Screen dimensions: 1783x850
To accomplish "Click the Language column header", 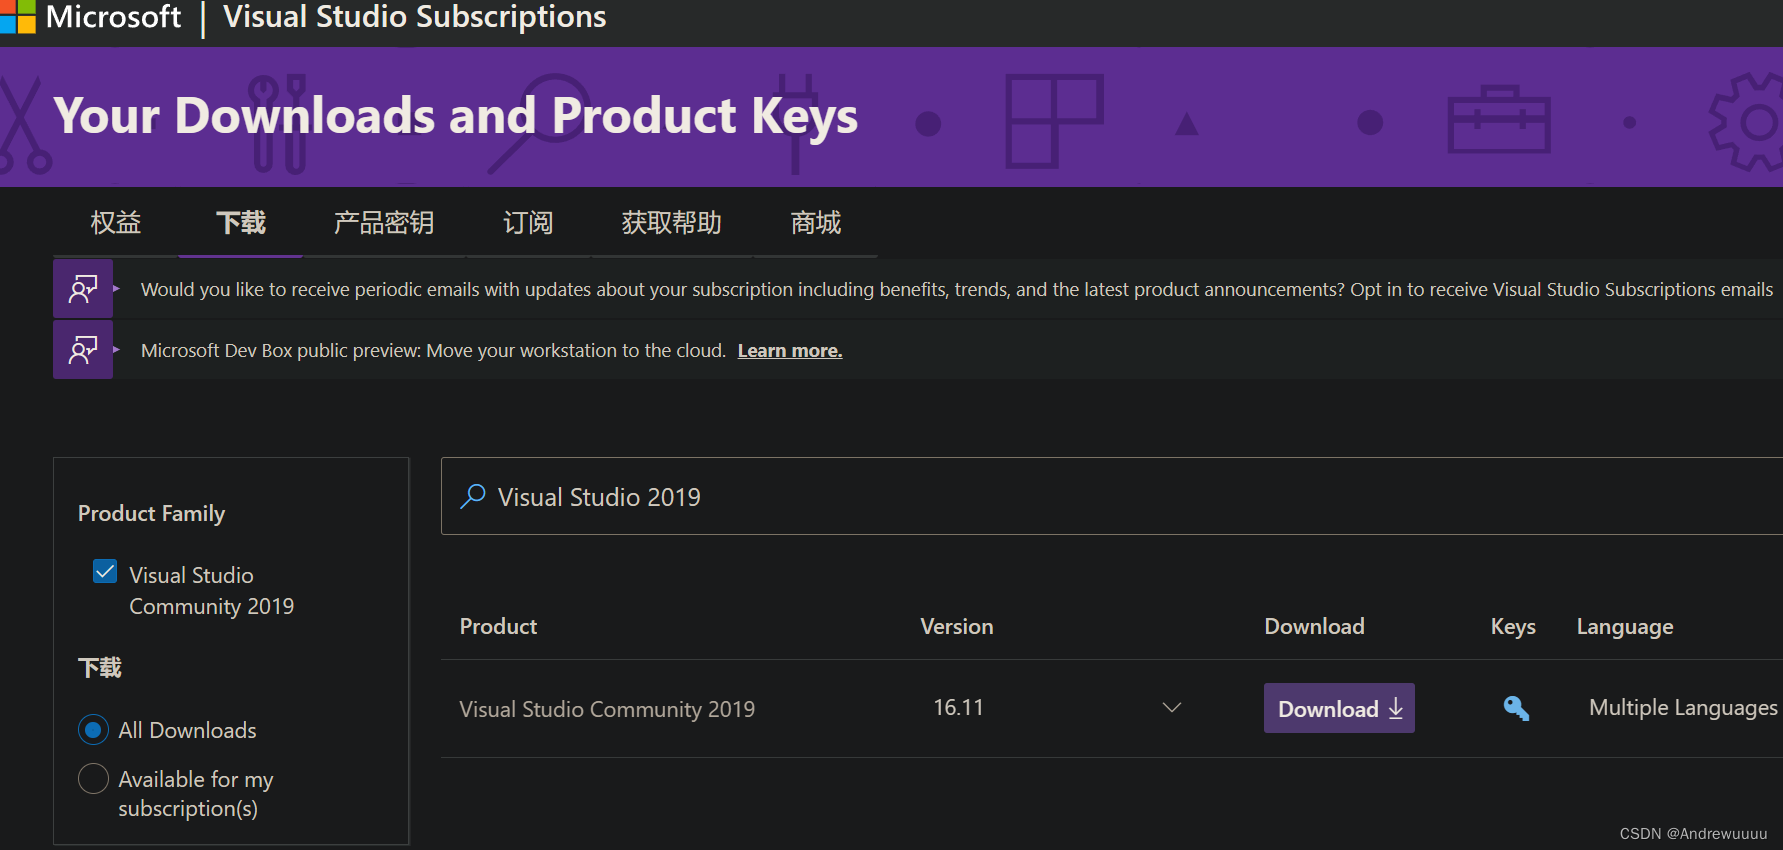I will point(1625,627).
